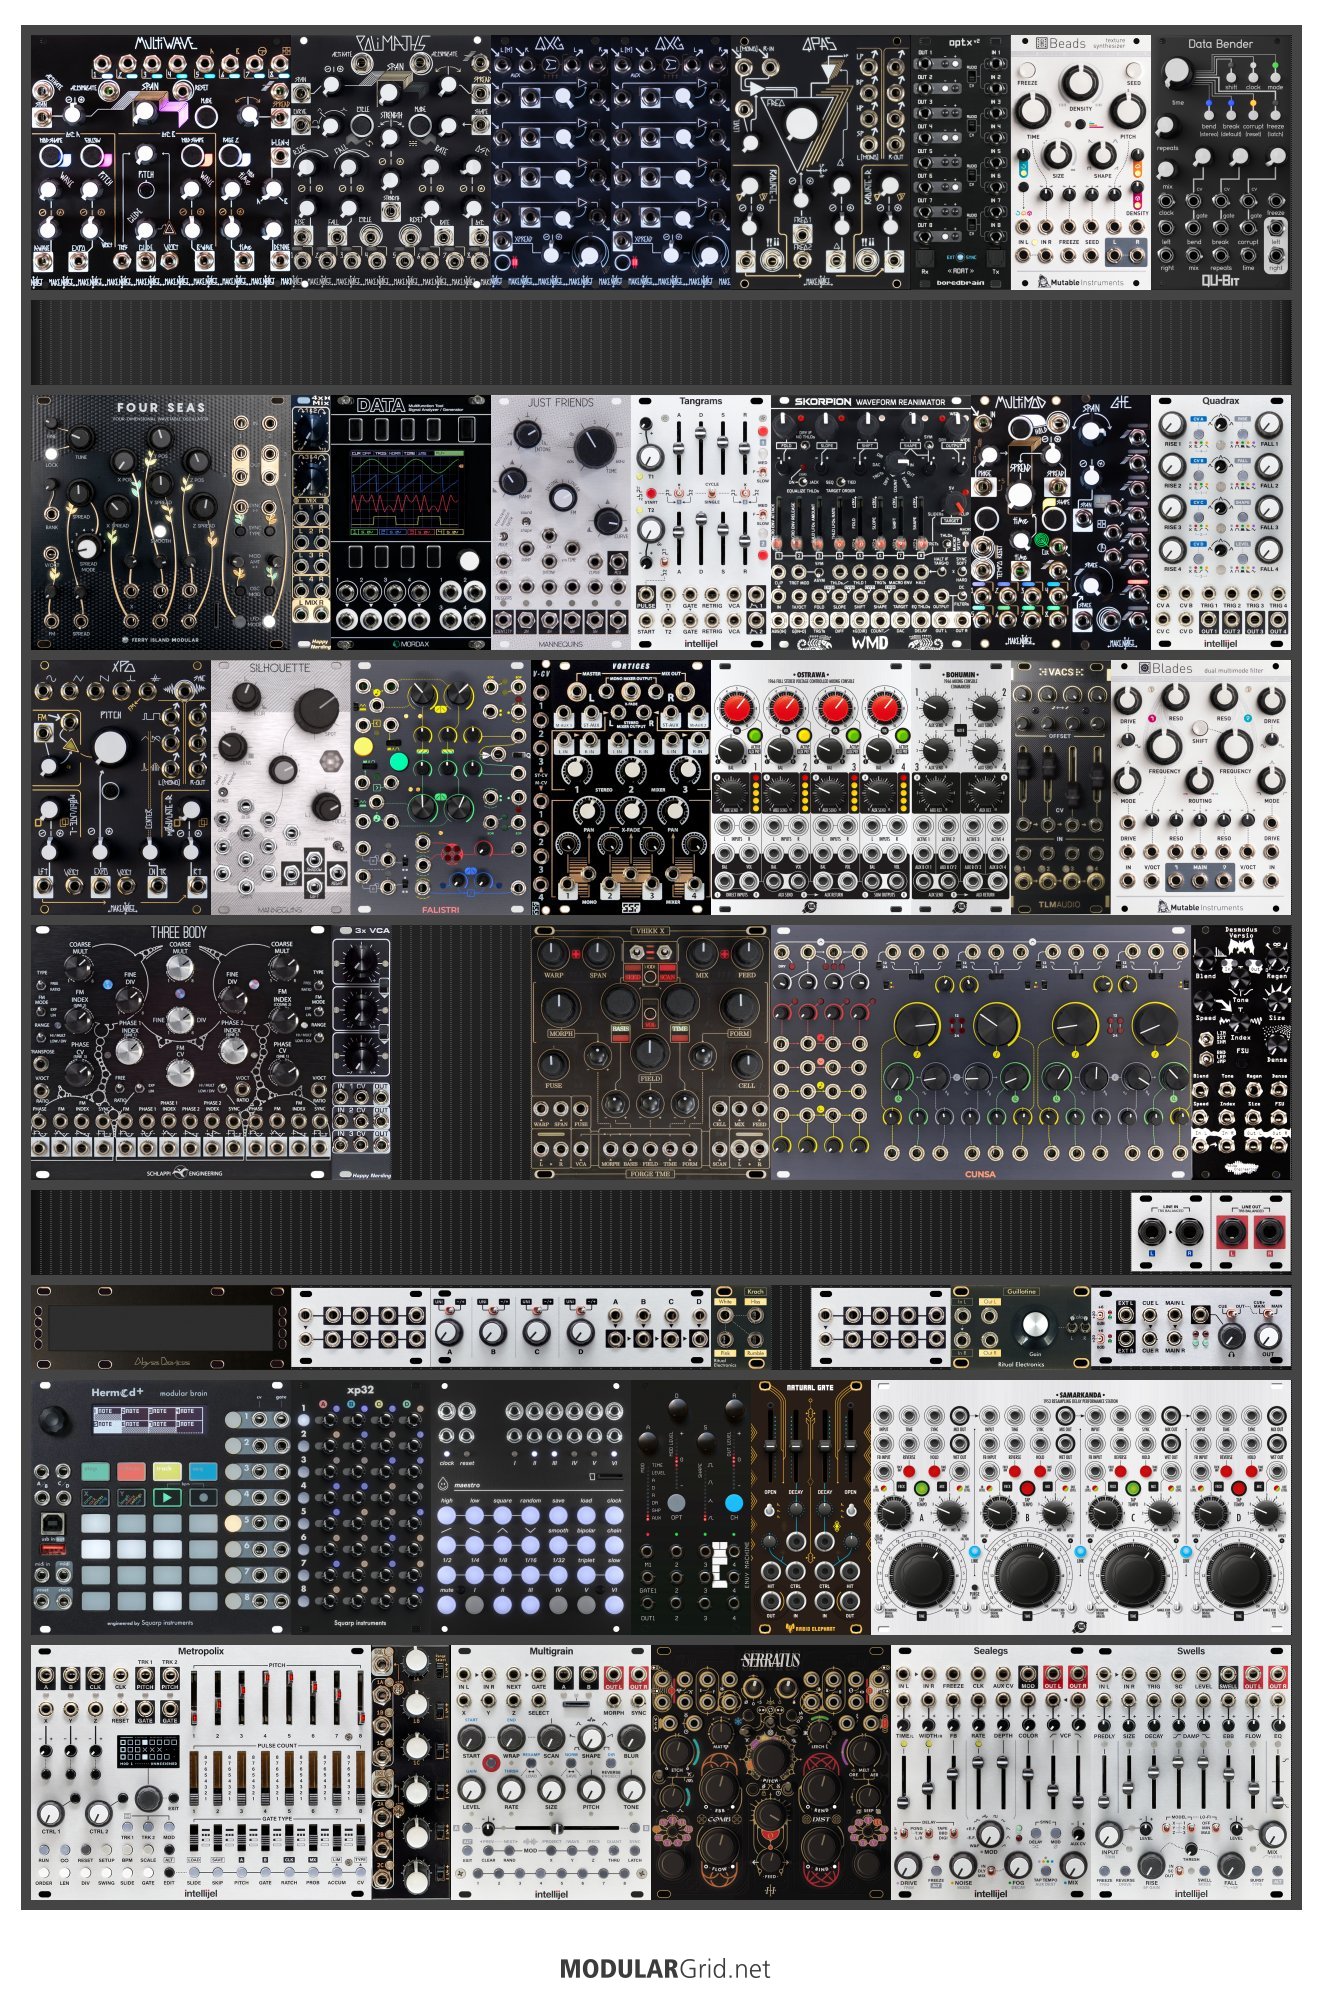The width and height of the screenshot is (1332, 1990).
Task: Open the Three Body oscillator module
Action: (181, 1052)
